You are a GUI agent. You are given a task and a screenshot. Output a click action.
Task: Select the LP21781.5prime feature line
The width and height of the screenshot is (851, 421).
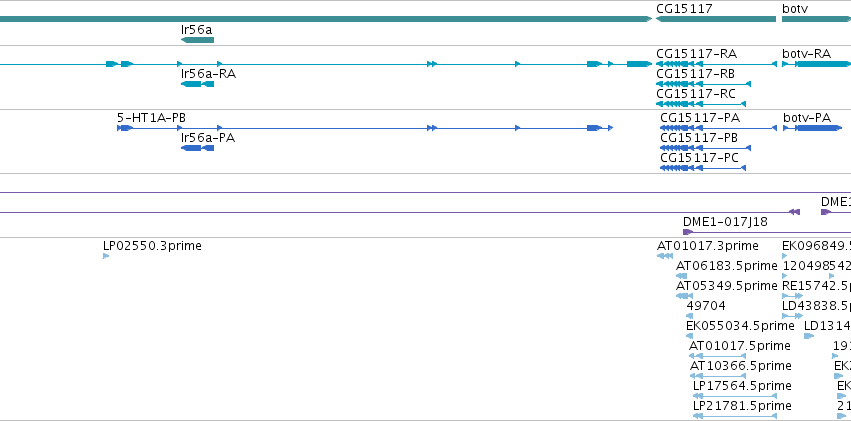click(x=735, y=416)
